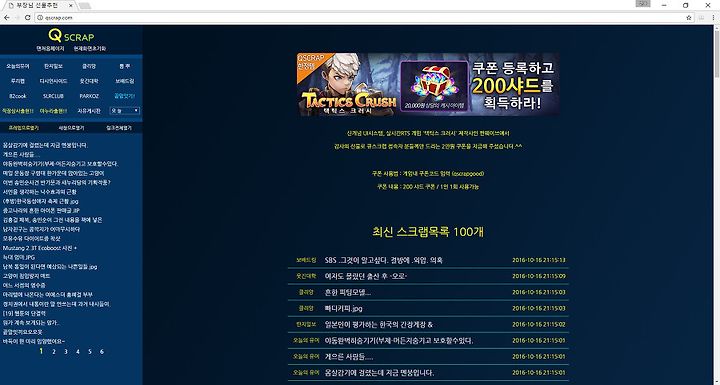Select the 새창으로열기 view tab
This screenshot has height=385, width=720.
pos(72,128)
